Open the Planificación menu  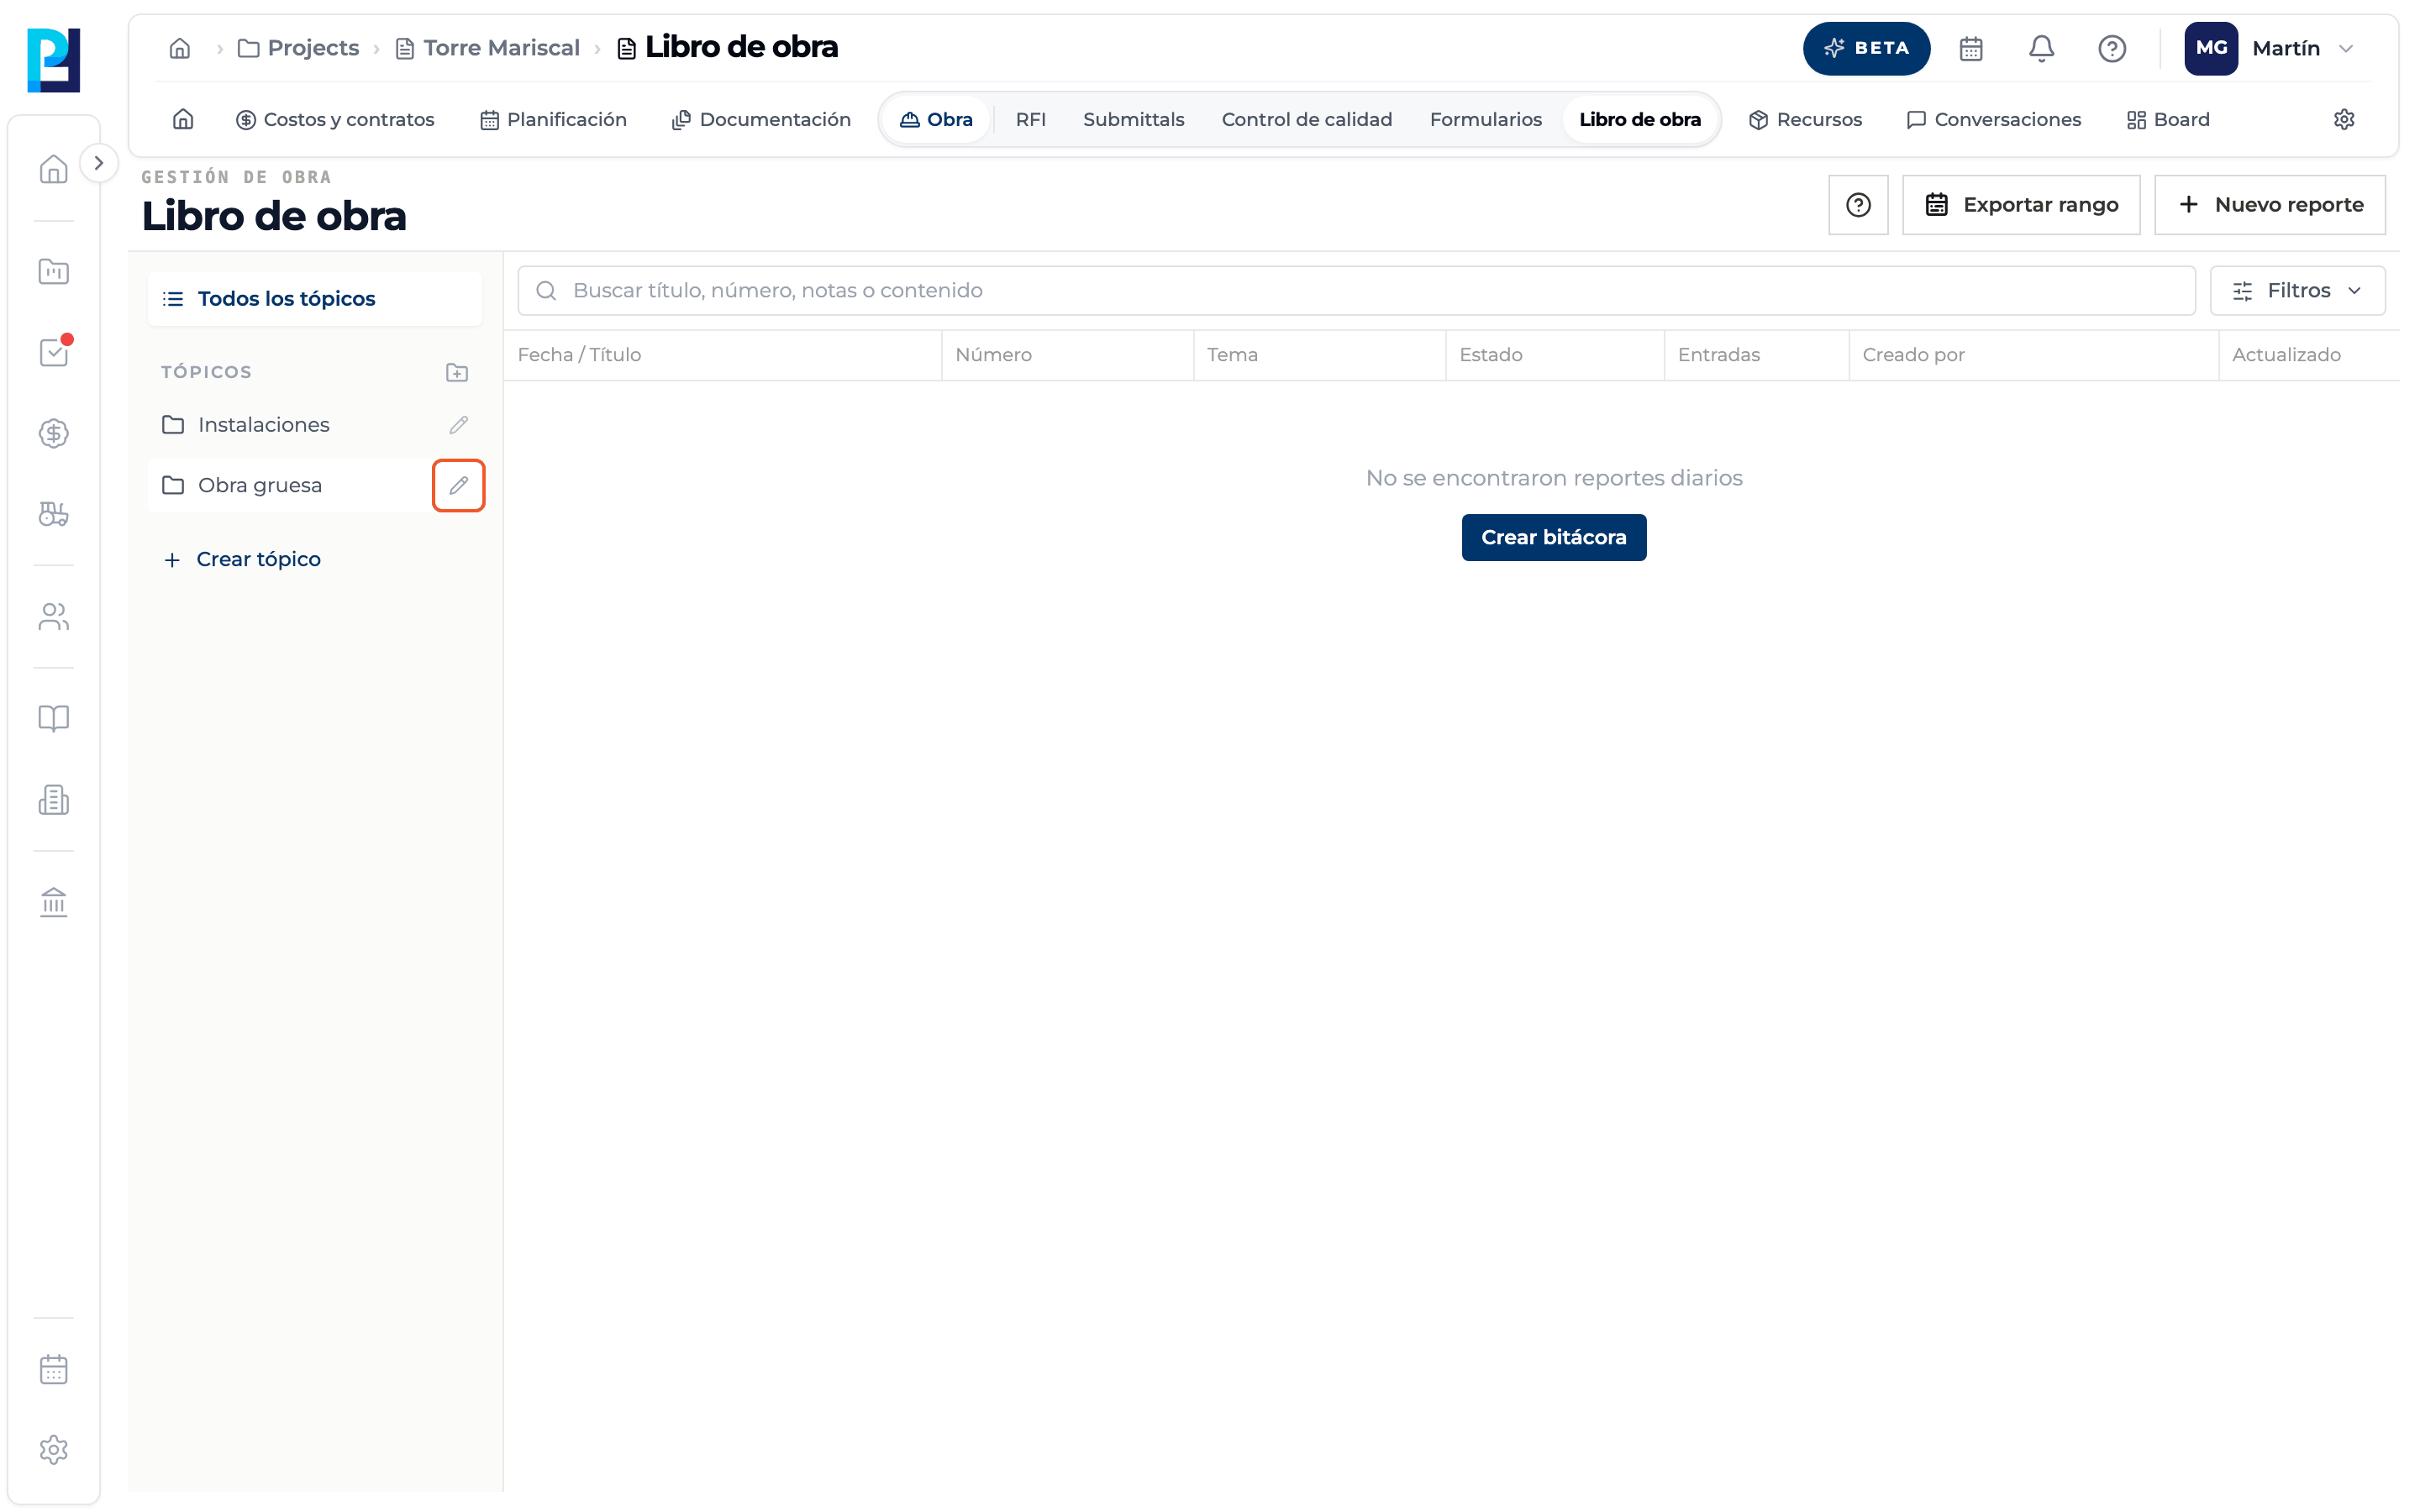click(x=553, y=119)
